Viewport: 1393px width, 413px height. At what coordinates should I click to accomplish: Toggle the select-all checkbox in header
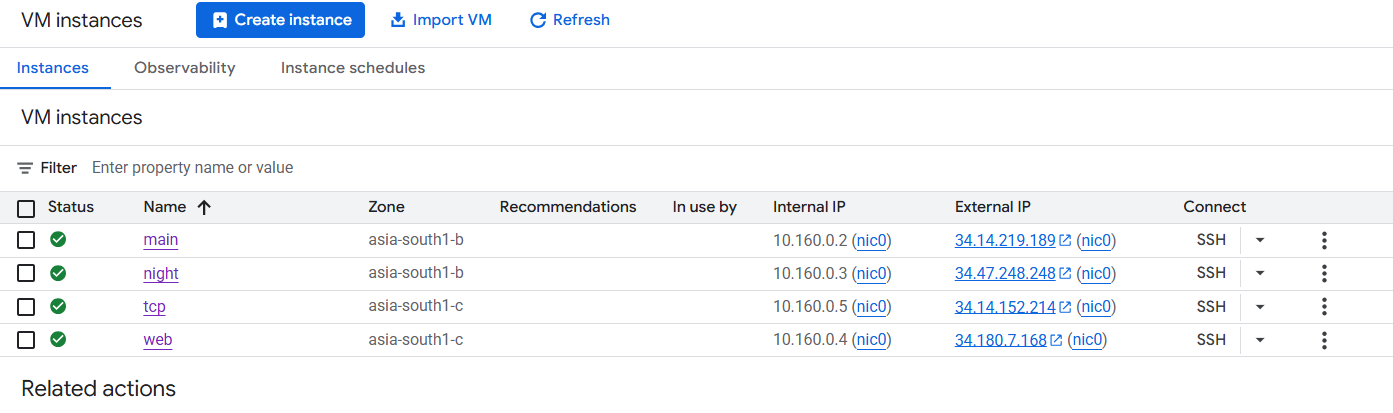pos(26,208)
